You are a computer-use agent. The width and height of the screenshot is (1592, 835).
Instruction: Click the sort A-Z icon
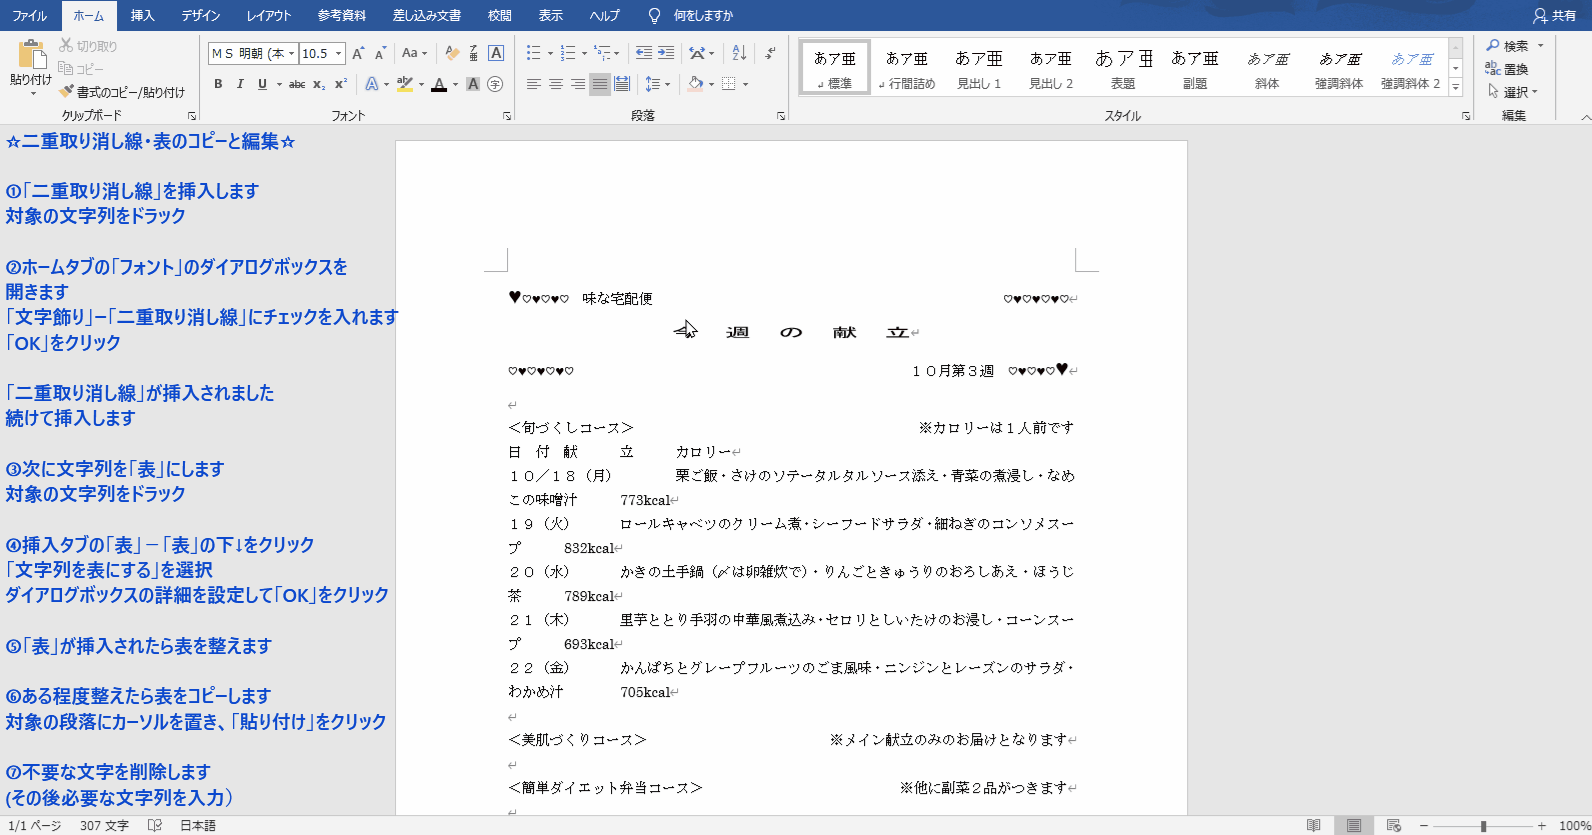[x=739, y=53]
